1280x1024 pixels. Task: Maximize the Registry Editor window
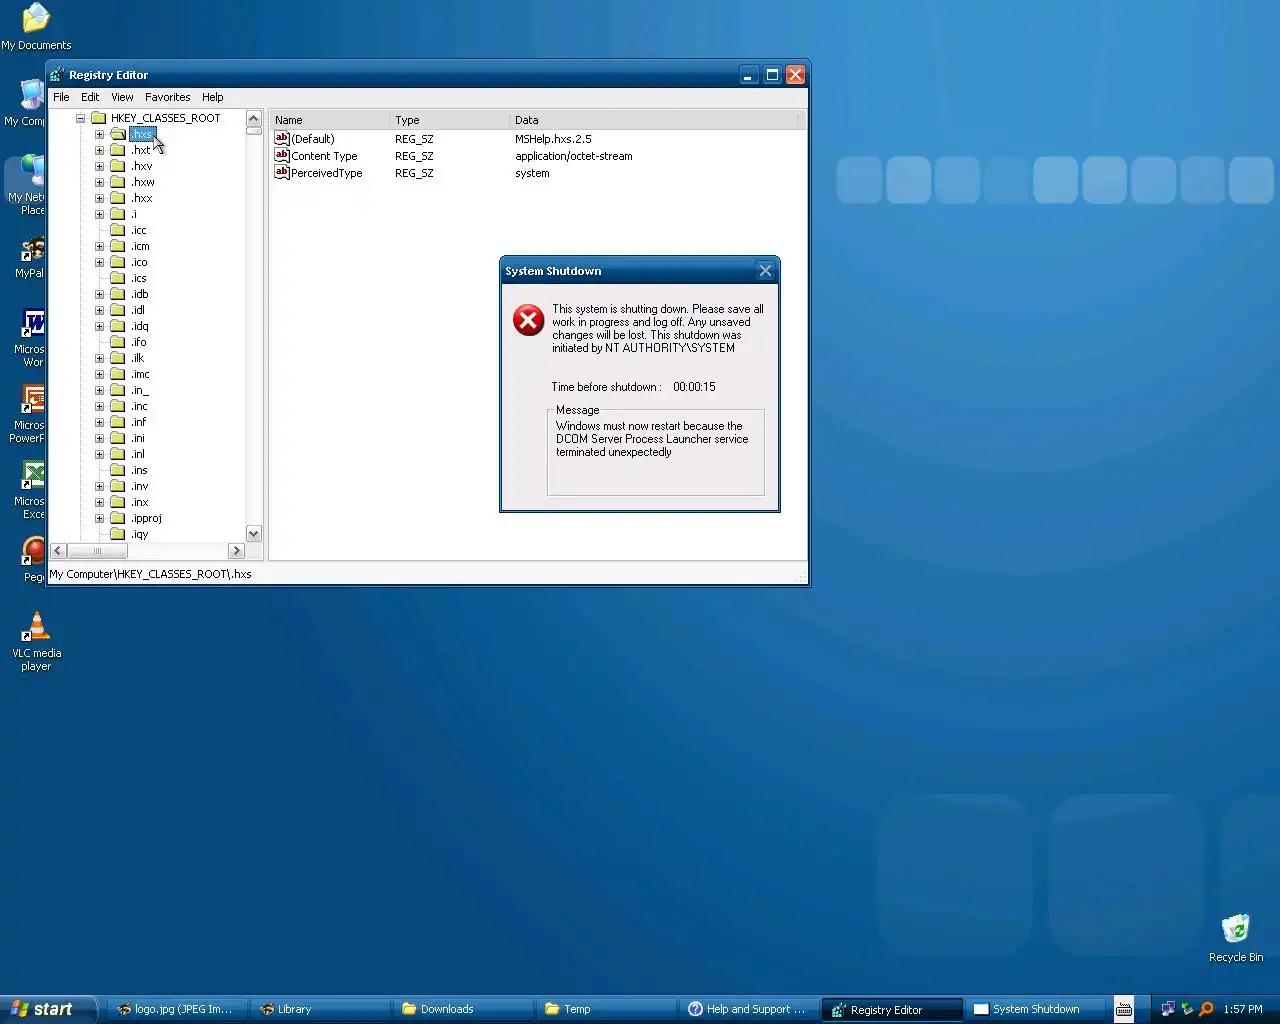click(x=772, y=75)
